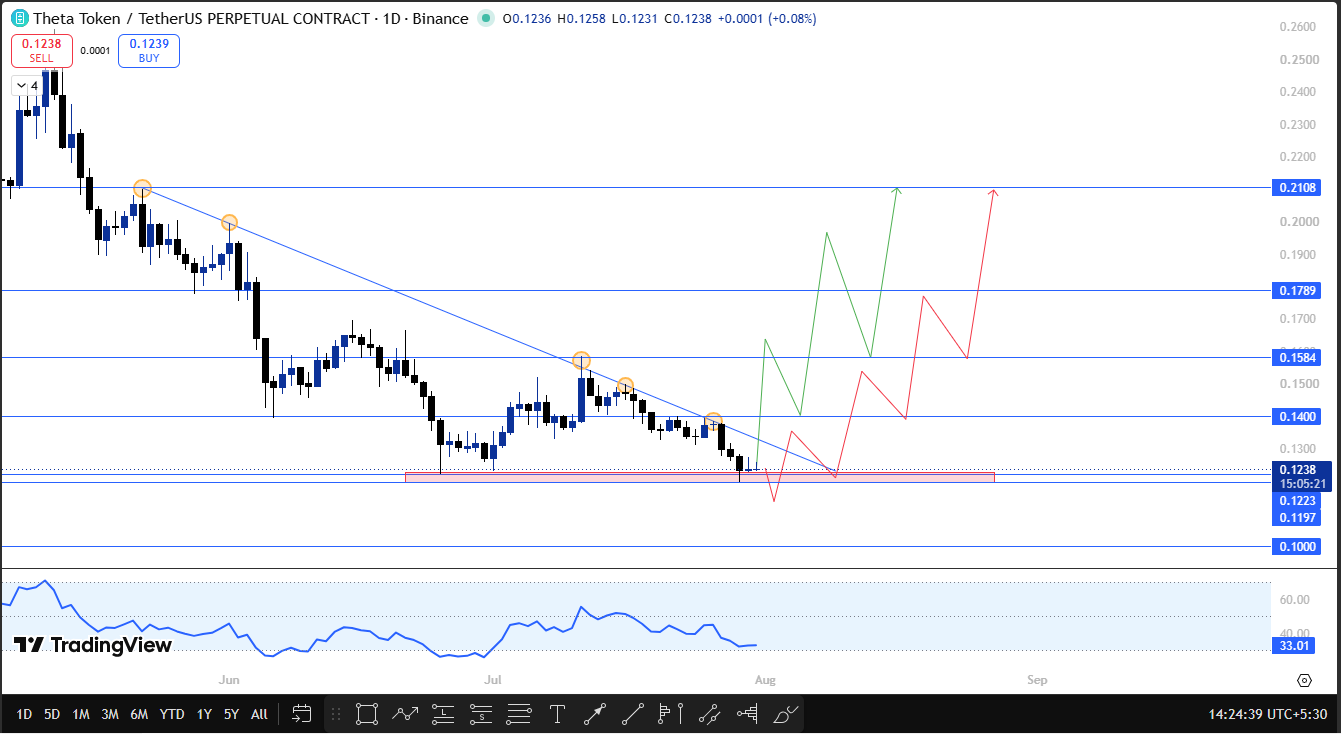This screenshot has width=1341, height=734.
Task: Click the TradingView logo
Action: 93,645
